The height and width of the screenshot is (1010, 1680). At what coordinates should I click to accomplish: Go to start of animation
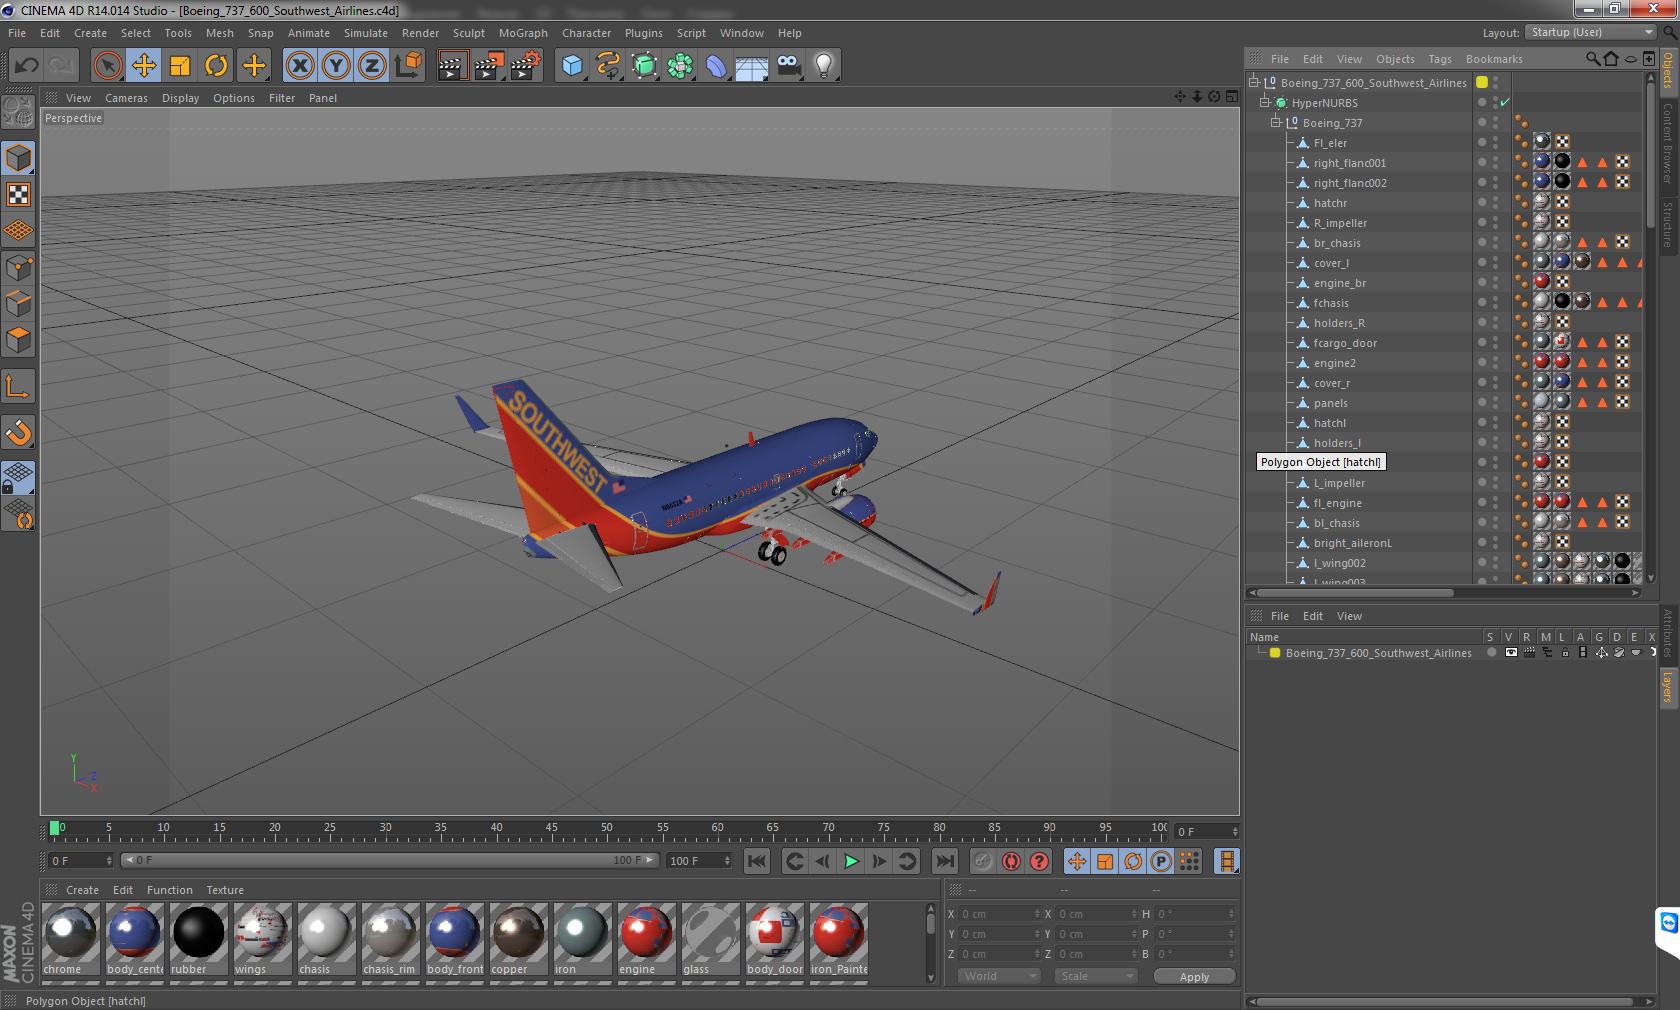[x=757, y=861]
